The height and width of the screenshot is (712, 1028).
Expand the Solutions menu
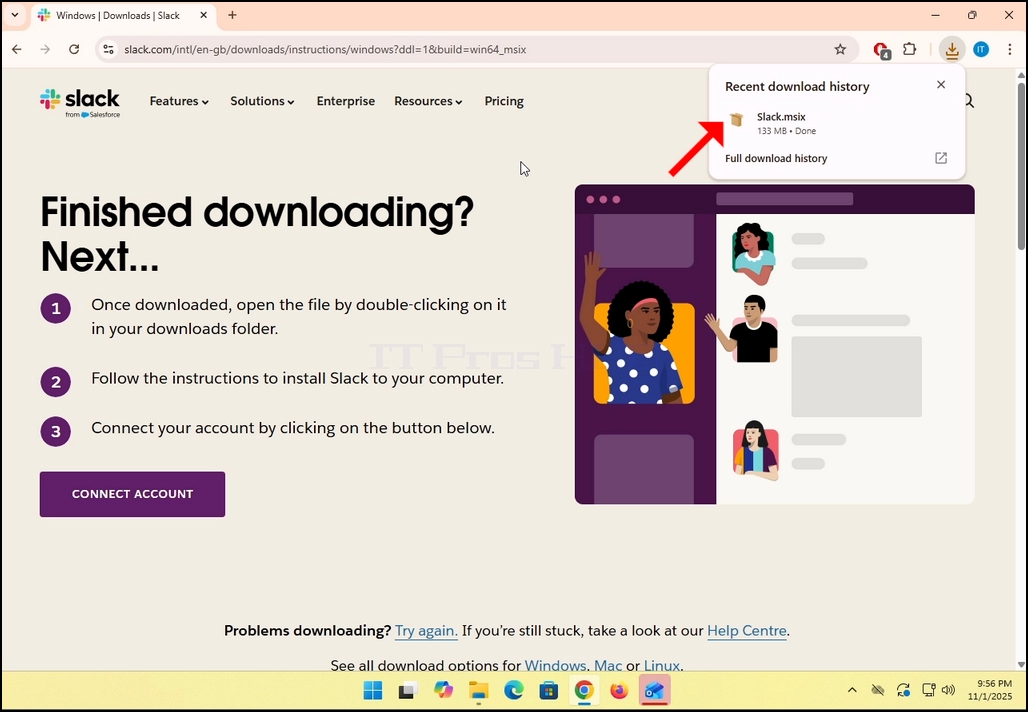[x=262, y=101]
